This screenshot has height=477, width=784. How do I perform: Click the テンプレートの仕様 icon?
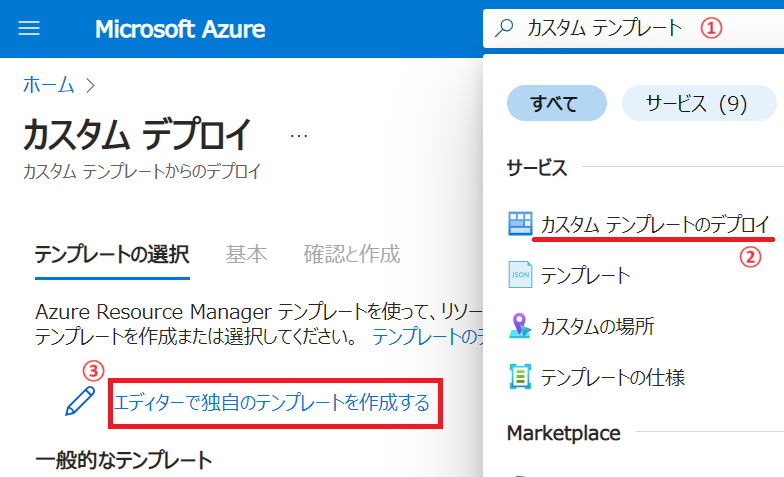pyautogui.click(x=520, y=376)
